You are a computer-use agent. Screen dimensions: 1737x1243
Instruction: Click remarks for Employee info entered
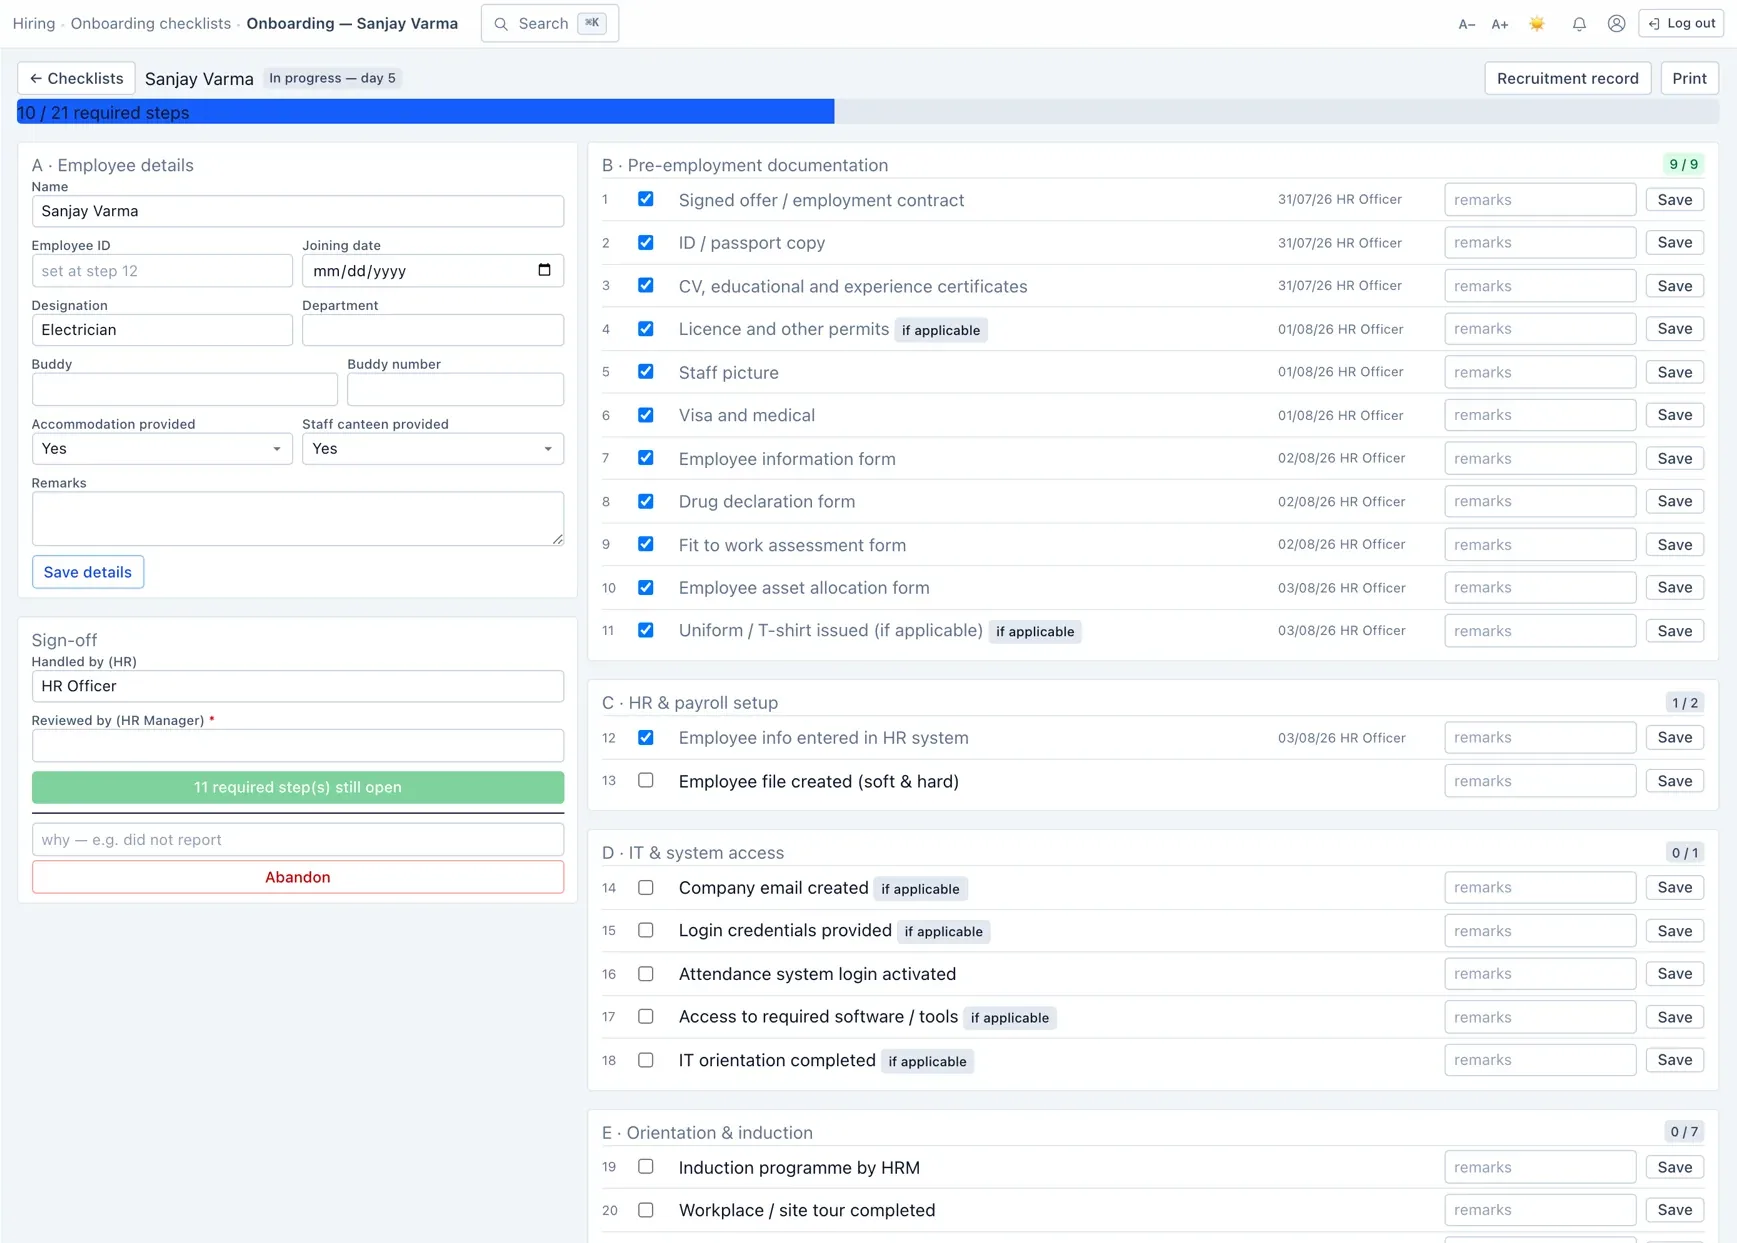(1540, 738)
